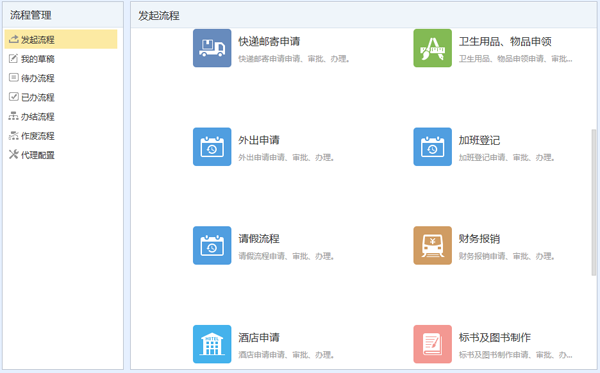Click description 请假流程申请、审批、办理。
This screenshot has width=600, height=373.
point(286,256)
